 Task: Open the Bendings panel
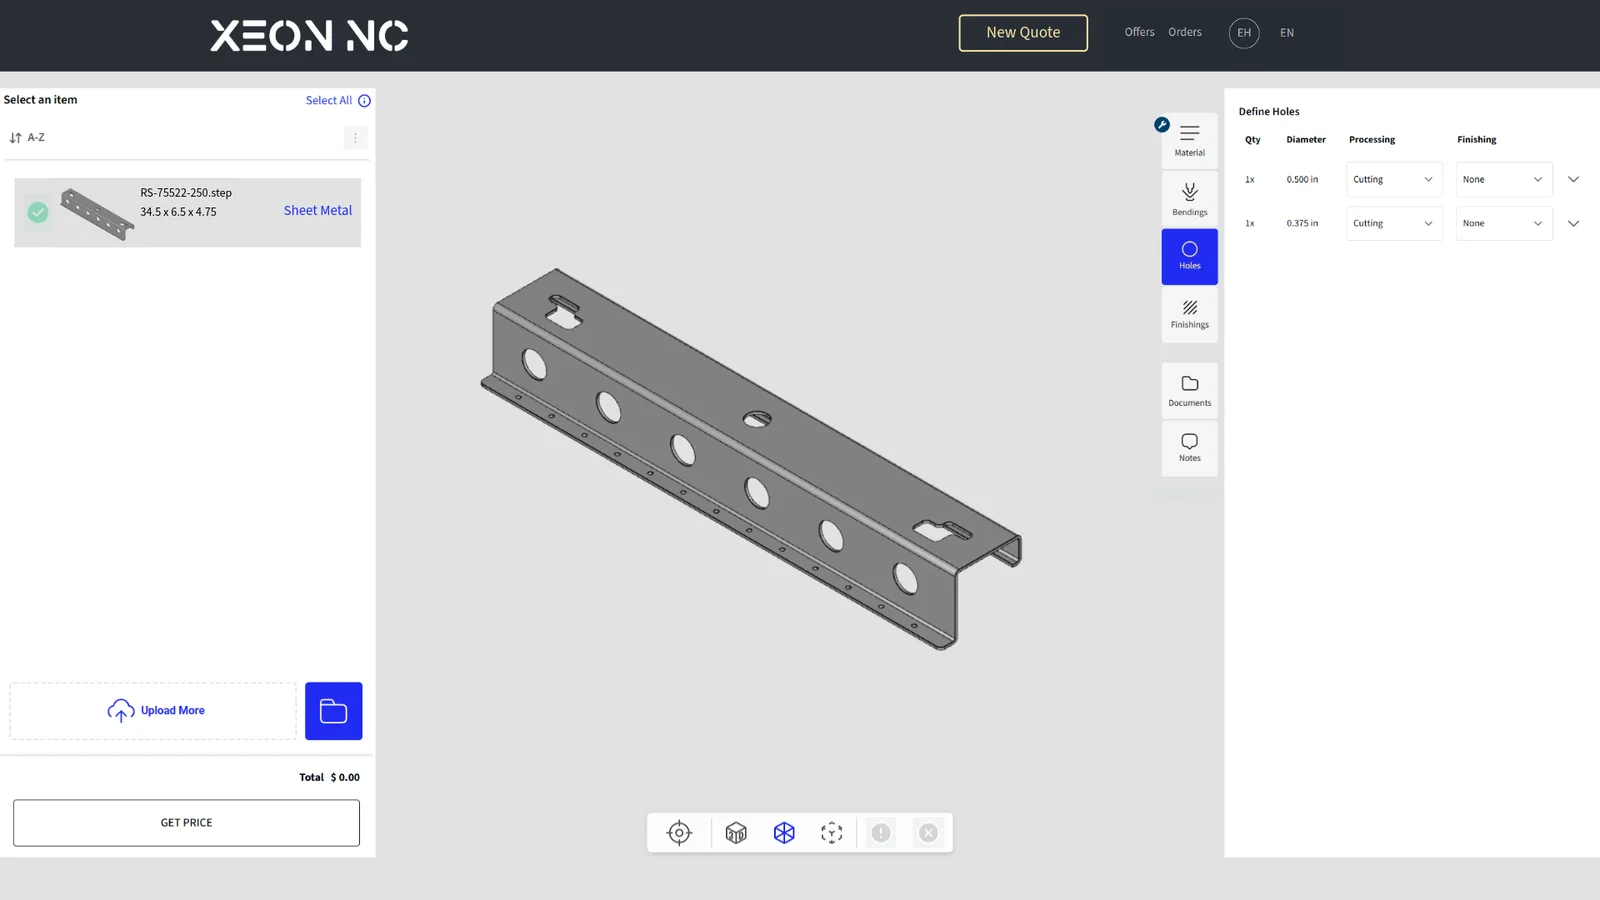click(x=1189, y=198)
